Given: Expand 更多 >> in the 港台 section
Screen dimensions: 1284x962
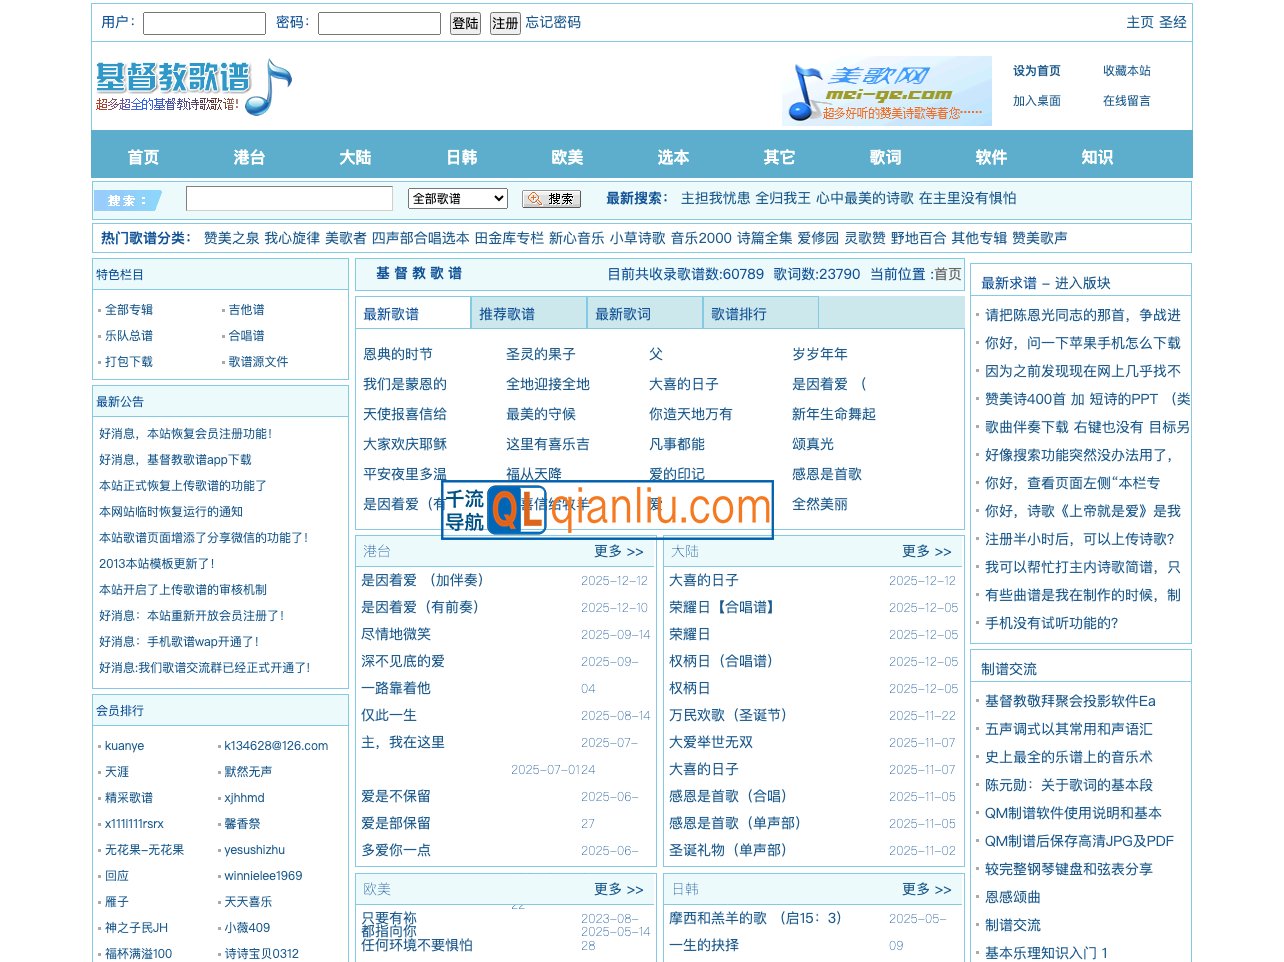Looking at the screenshot, I should [618, 551].
